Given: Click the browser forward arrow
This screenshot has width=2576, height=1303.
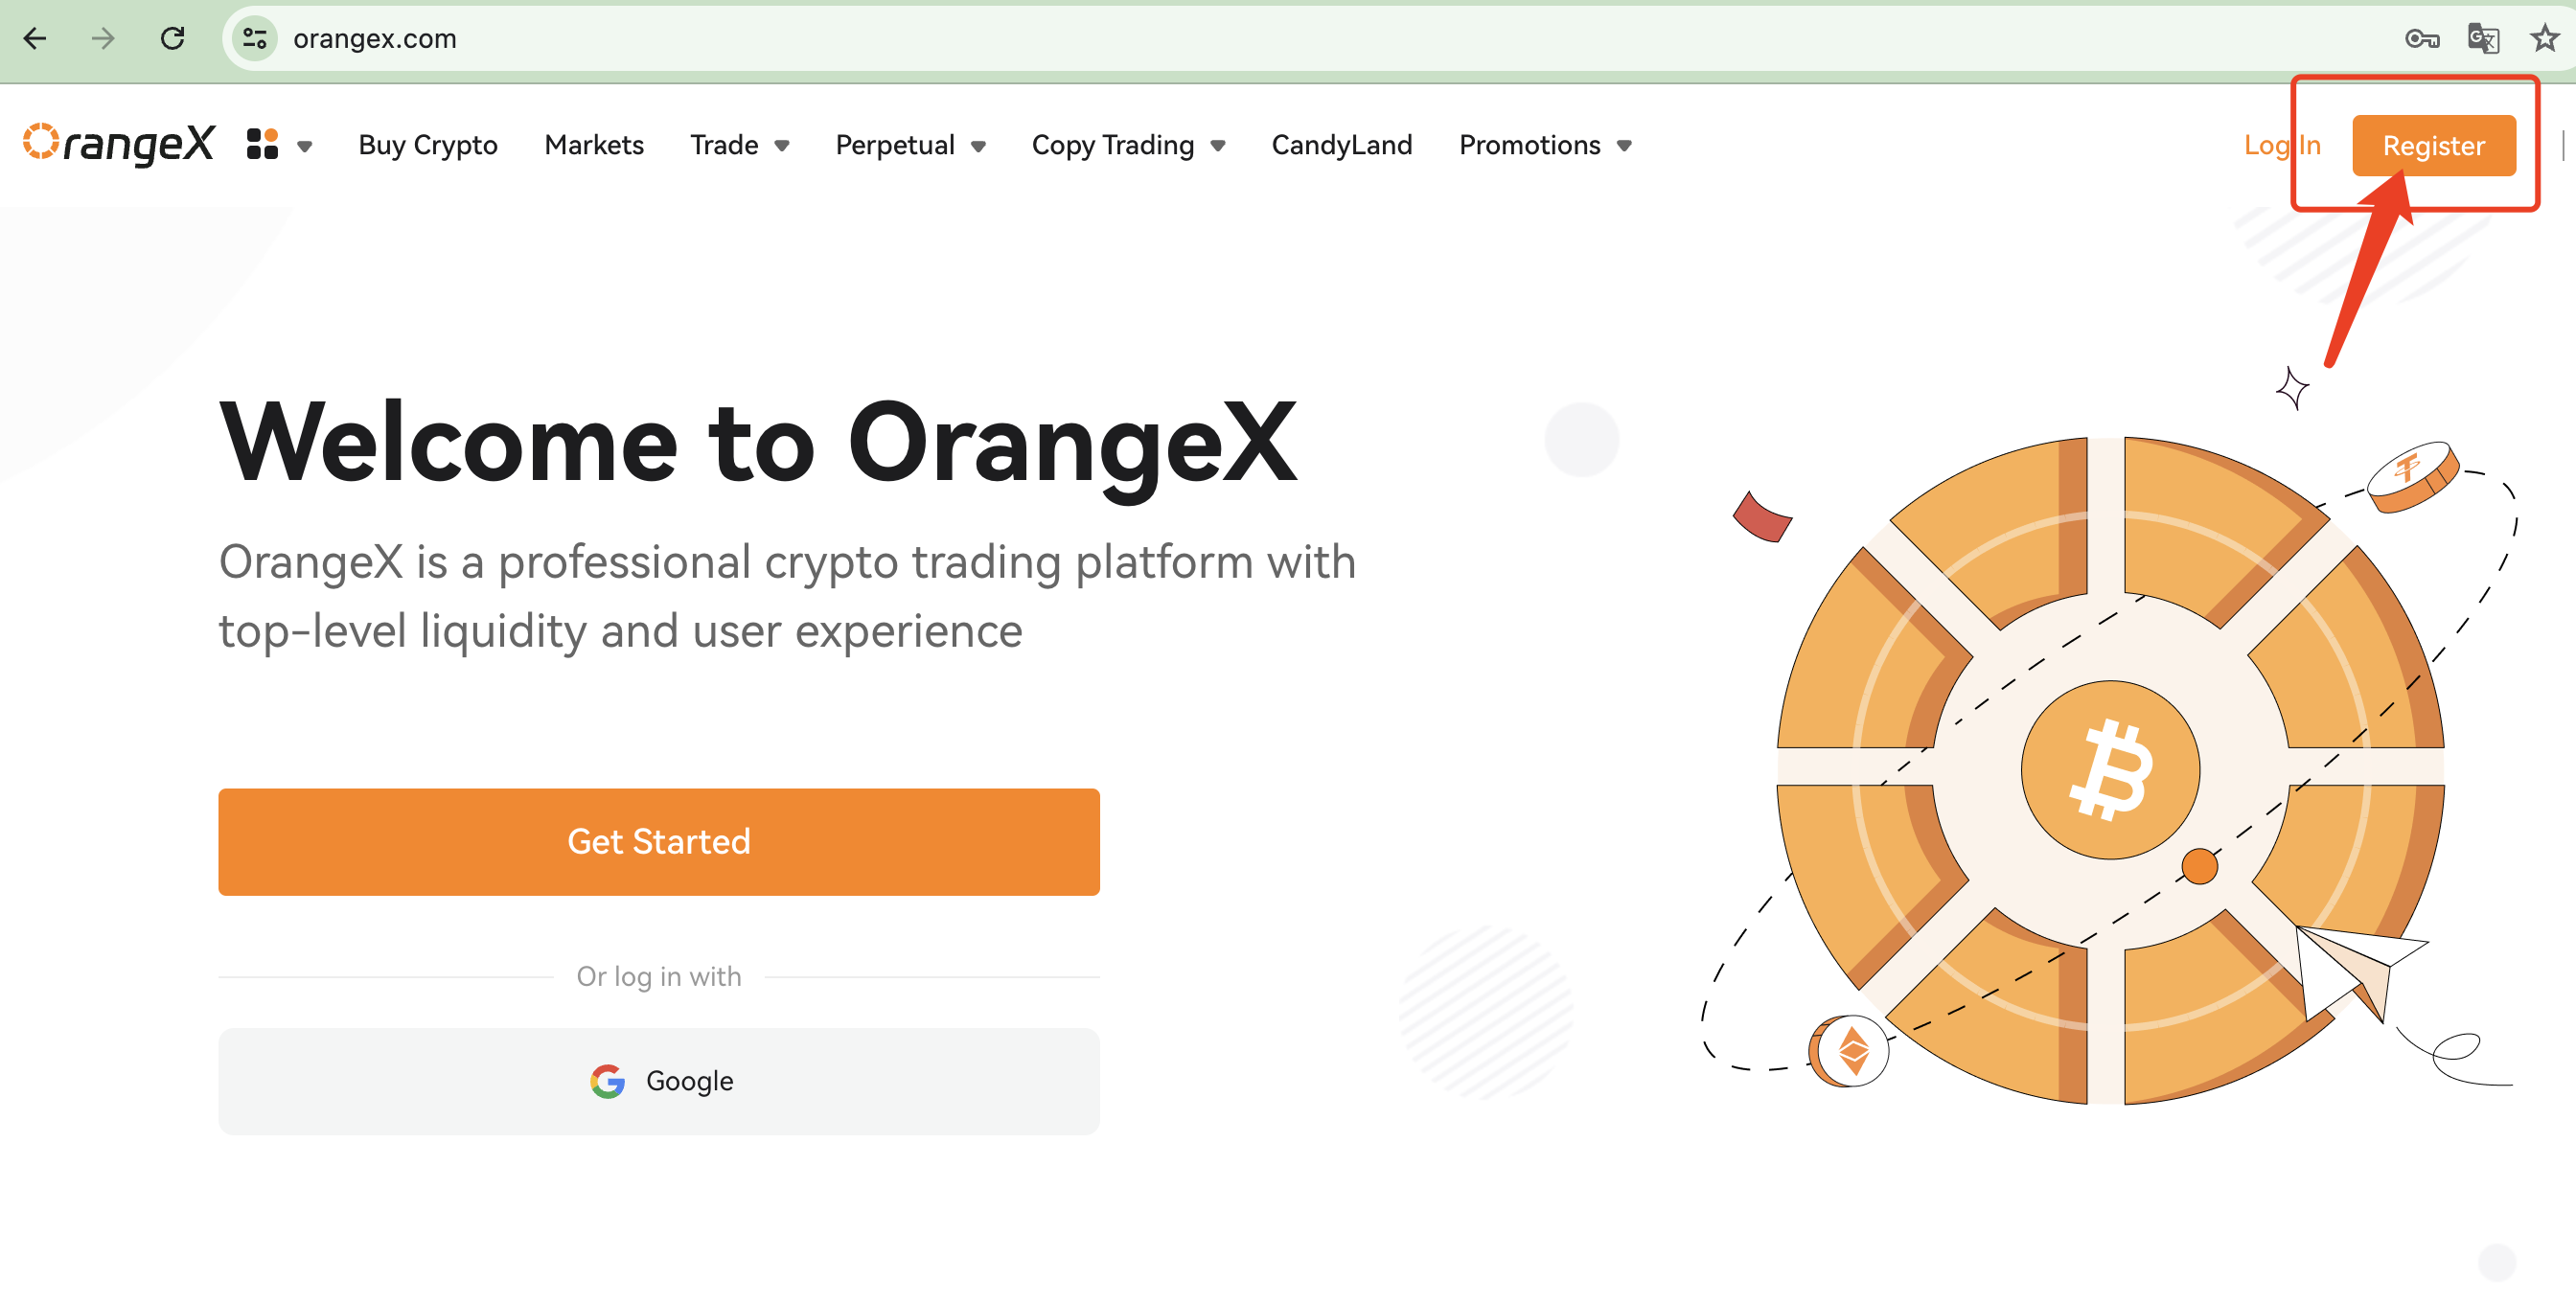Looking at the screenshot, I should point(103,38).
